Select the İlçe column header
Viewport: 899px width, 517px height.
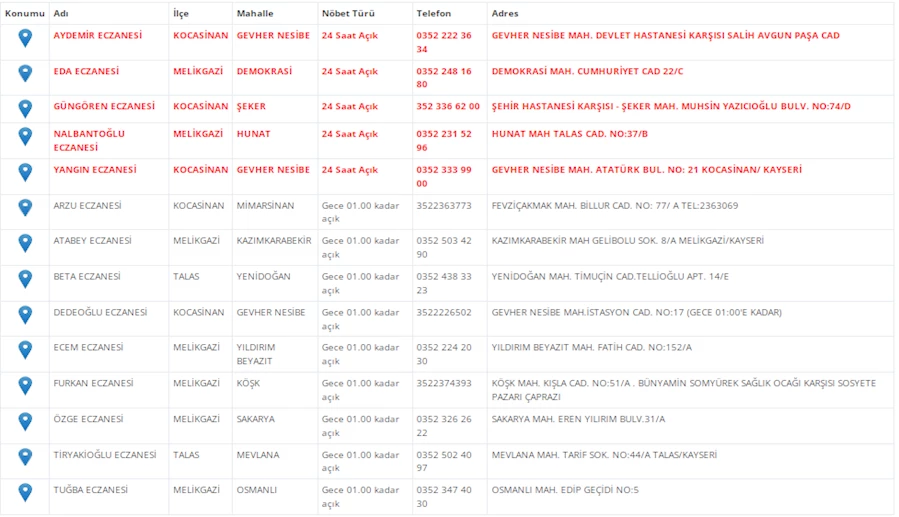coord(183,14)
